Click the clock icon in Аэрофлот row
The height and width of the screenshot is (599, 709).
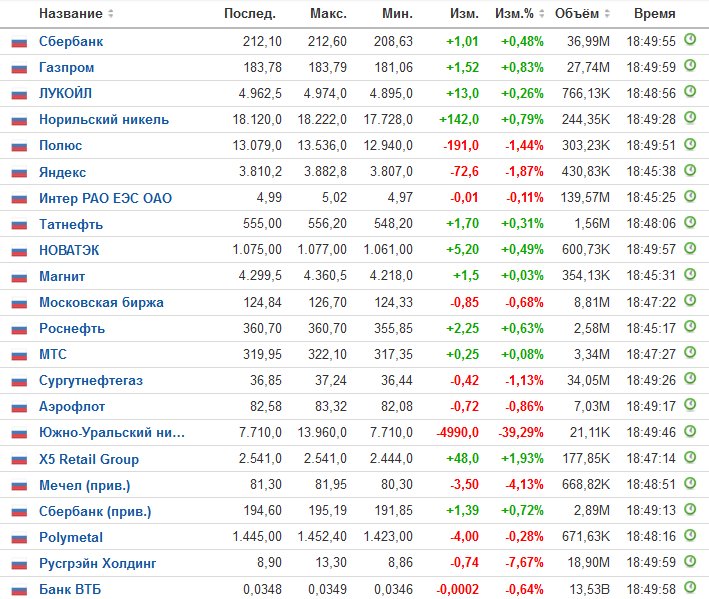[x=690, y=404]
